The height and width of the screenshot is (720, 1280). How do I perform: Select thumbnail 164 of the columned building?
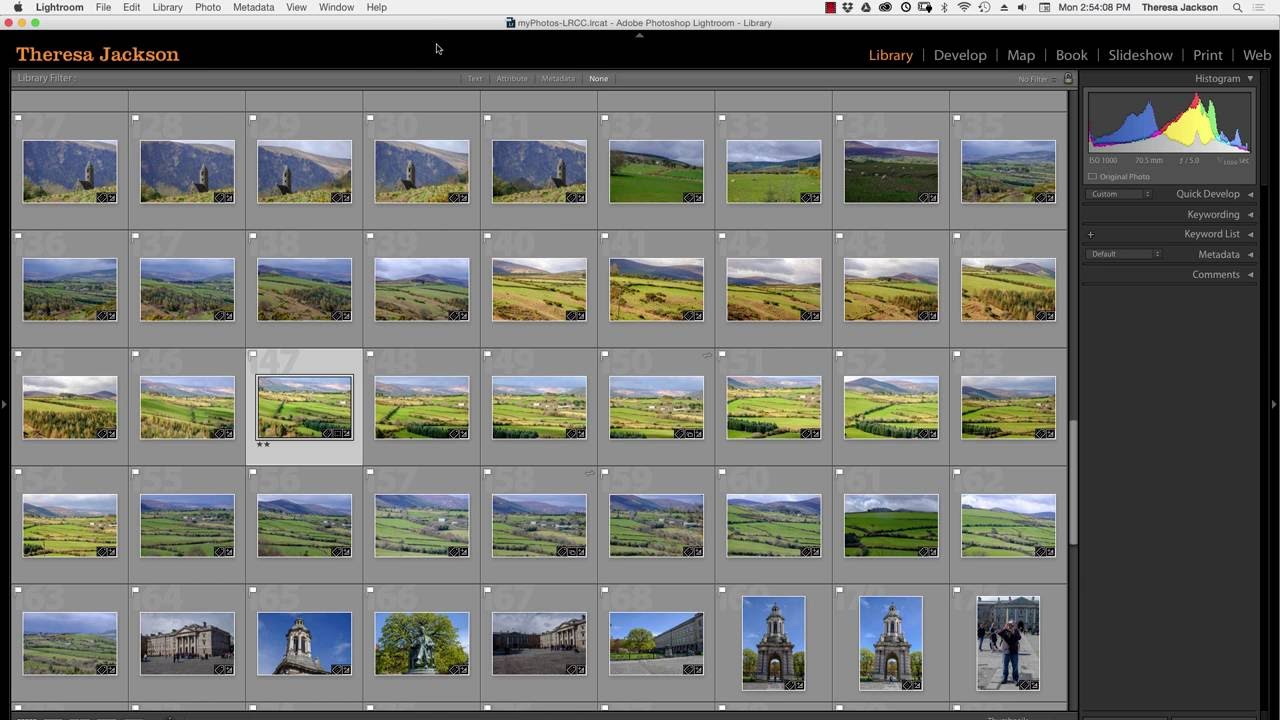pos(187,643)
